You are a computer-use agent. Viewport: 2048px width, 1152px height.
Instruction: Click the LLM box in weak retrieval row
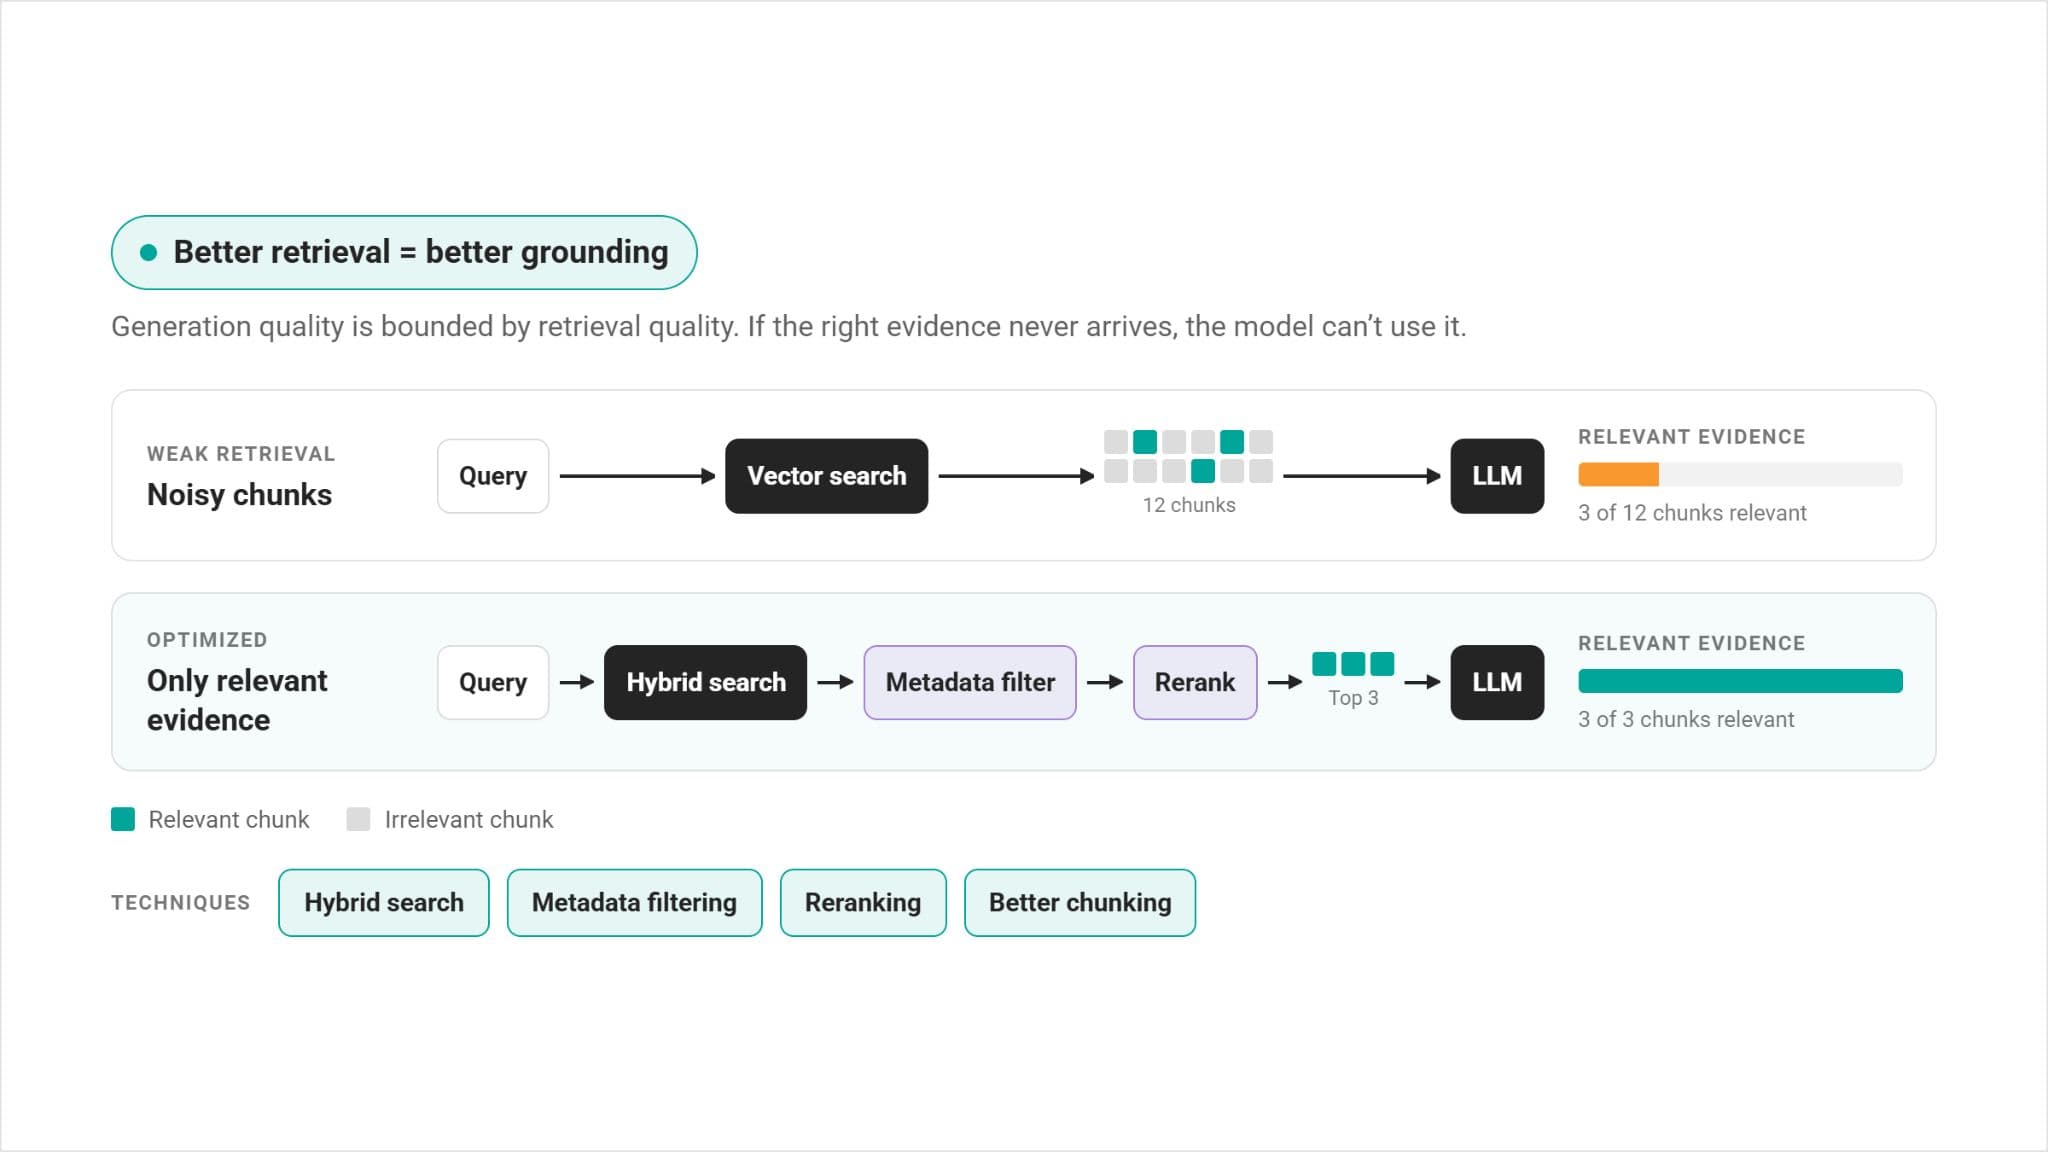[1497, 476]
